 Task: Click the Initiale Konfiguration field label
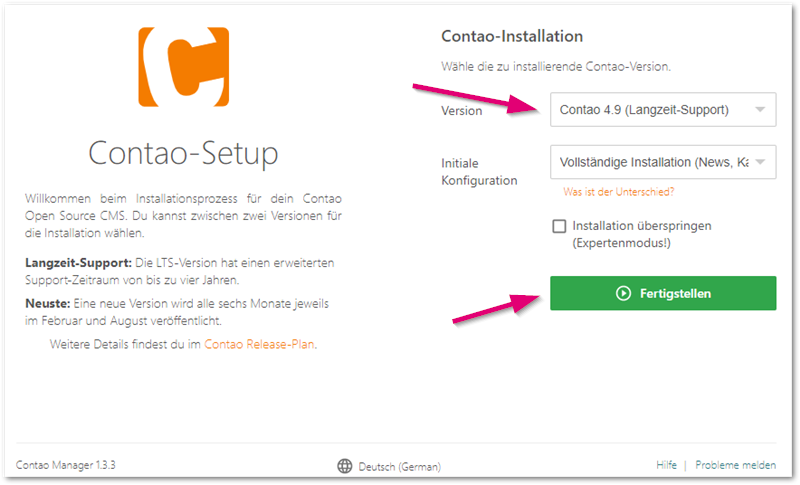coord(479,171)
